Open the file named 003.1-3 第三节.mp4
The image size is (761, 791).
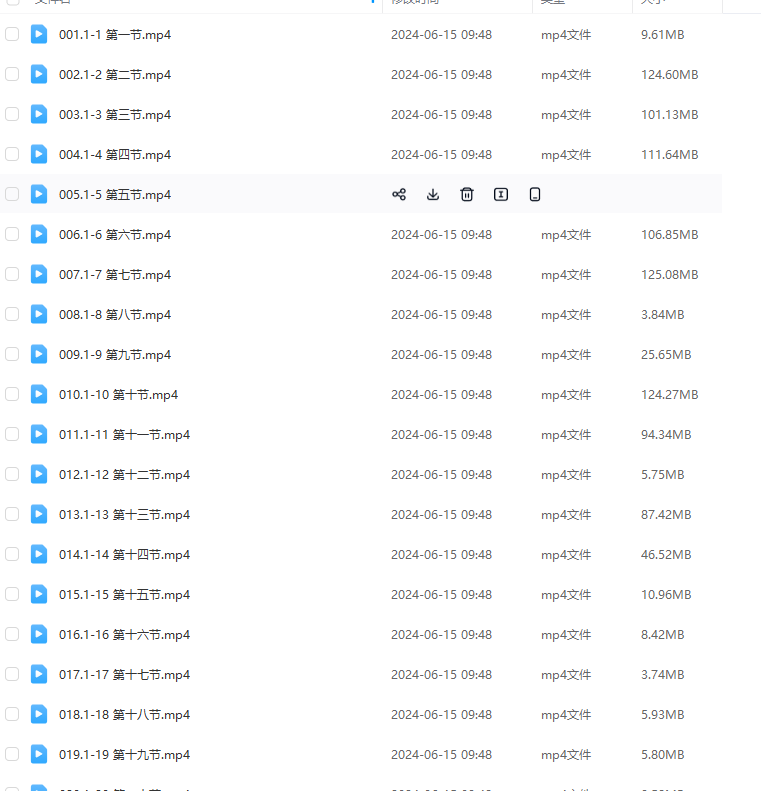click(x=115, y=115)
